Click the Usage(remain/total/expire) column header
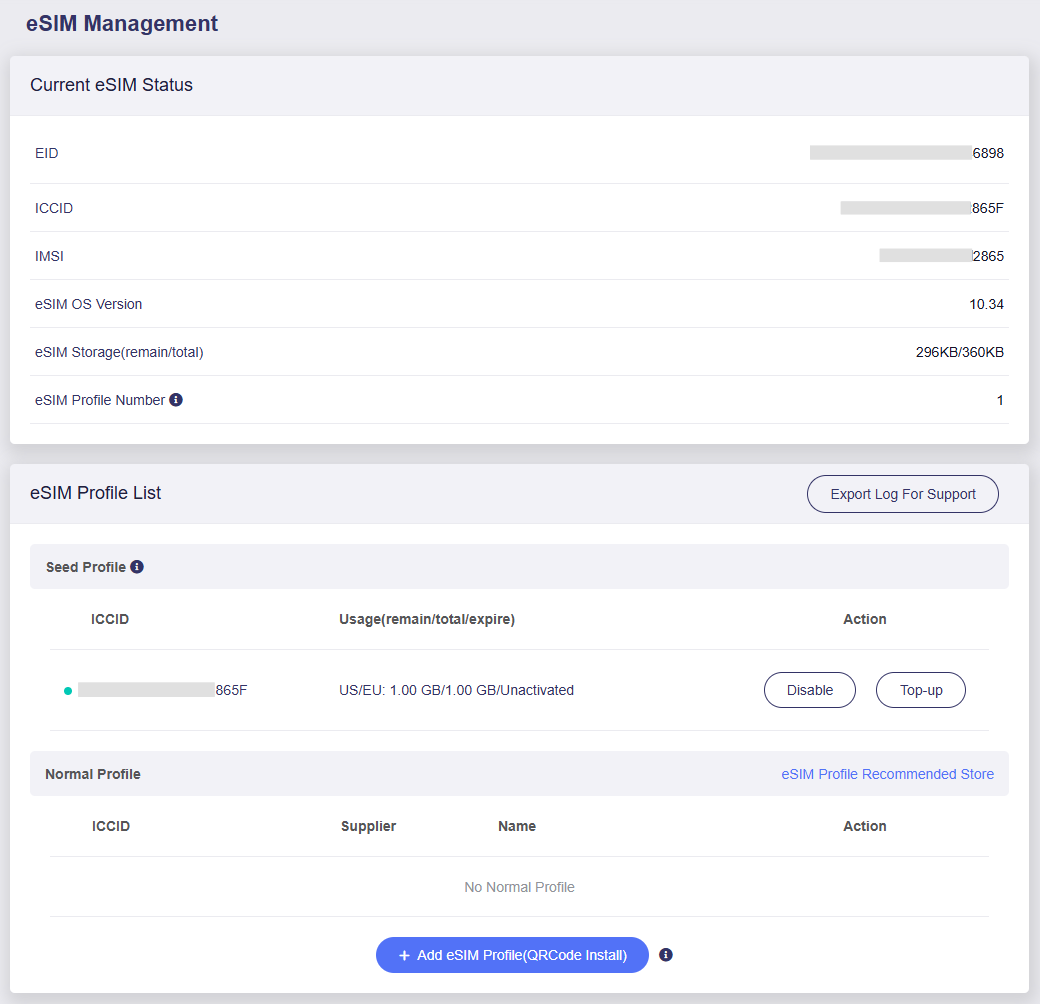Screen dimensions: 1040x1004 point(426,619)
